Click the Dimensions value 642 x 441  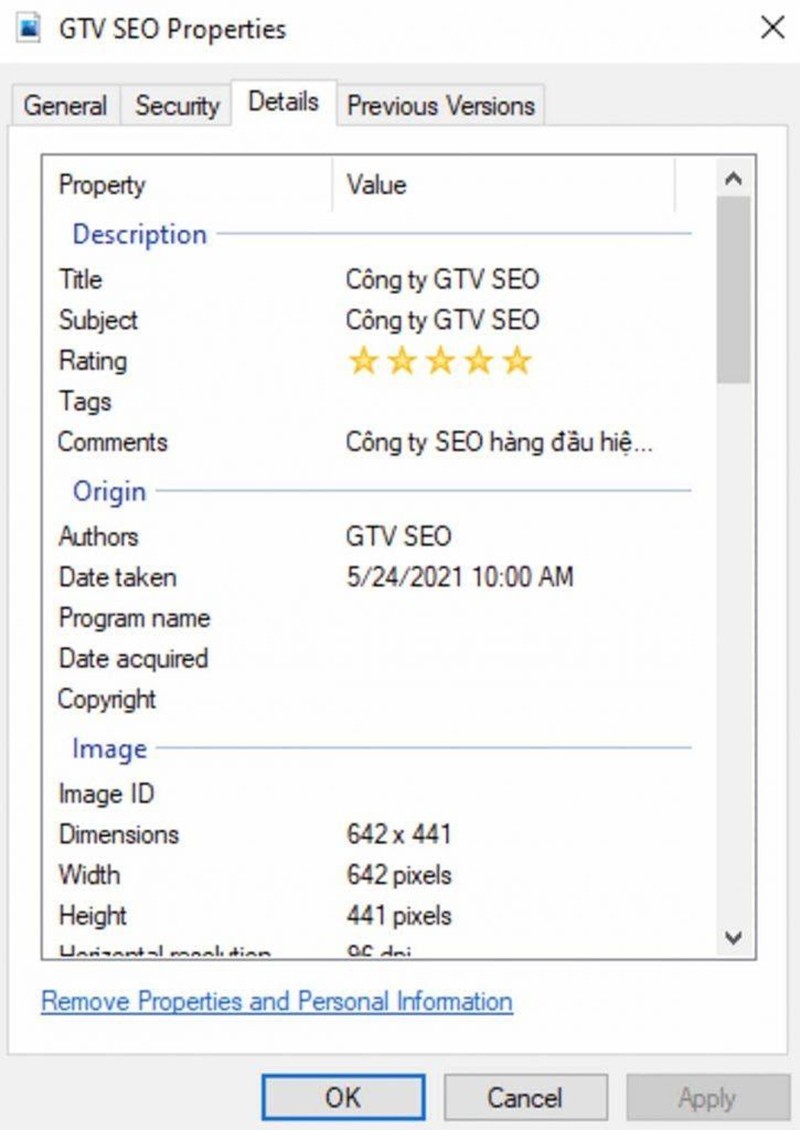[399, 834]
